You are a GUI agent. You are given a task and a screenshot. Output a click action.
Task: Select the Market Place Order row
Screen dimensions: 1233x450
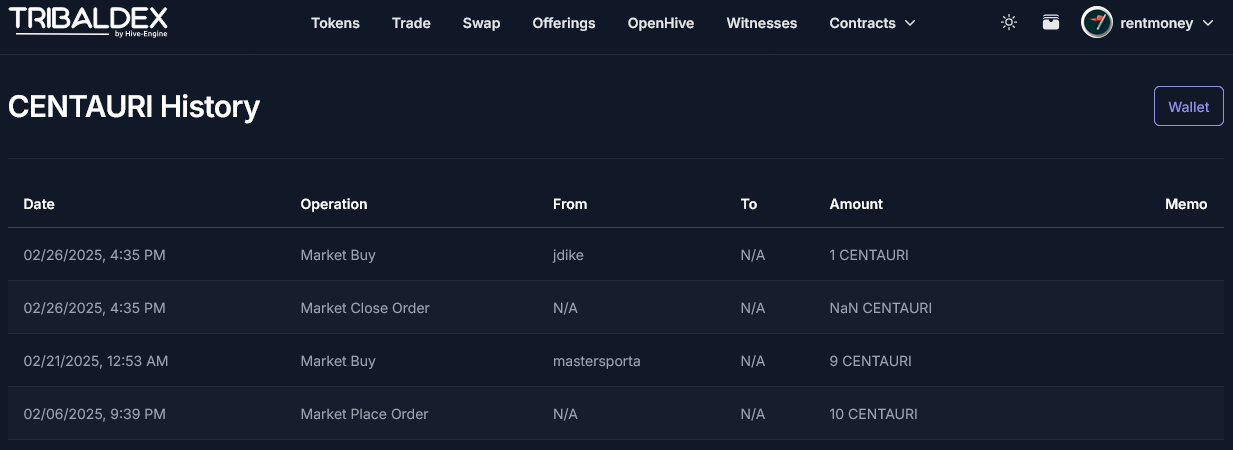364,414
